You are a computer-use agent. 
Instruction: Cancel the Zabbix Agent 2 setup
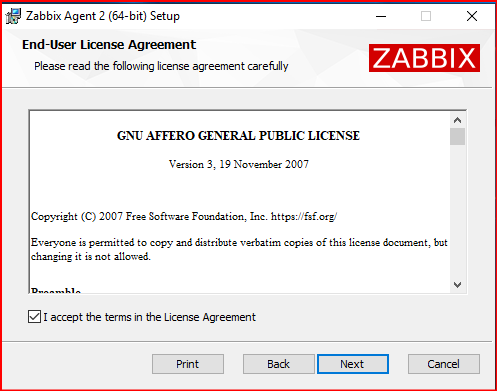pyautogui.click(x=444, y=364)
